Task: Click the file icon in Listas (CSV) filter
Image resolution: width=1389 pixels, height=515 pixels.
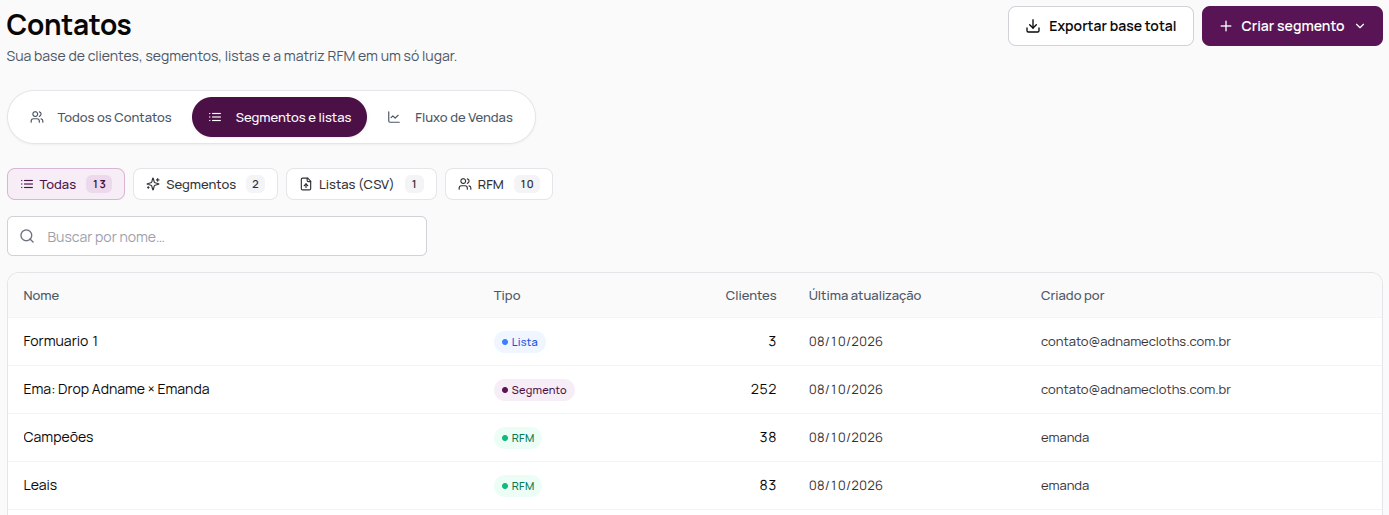Action: point(306,184)
